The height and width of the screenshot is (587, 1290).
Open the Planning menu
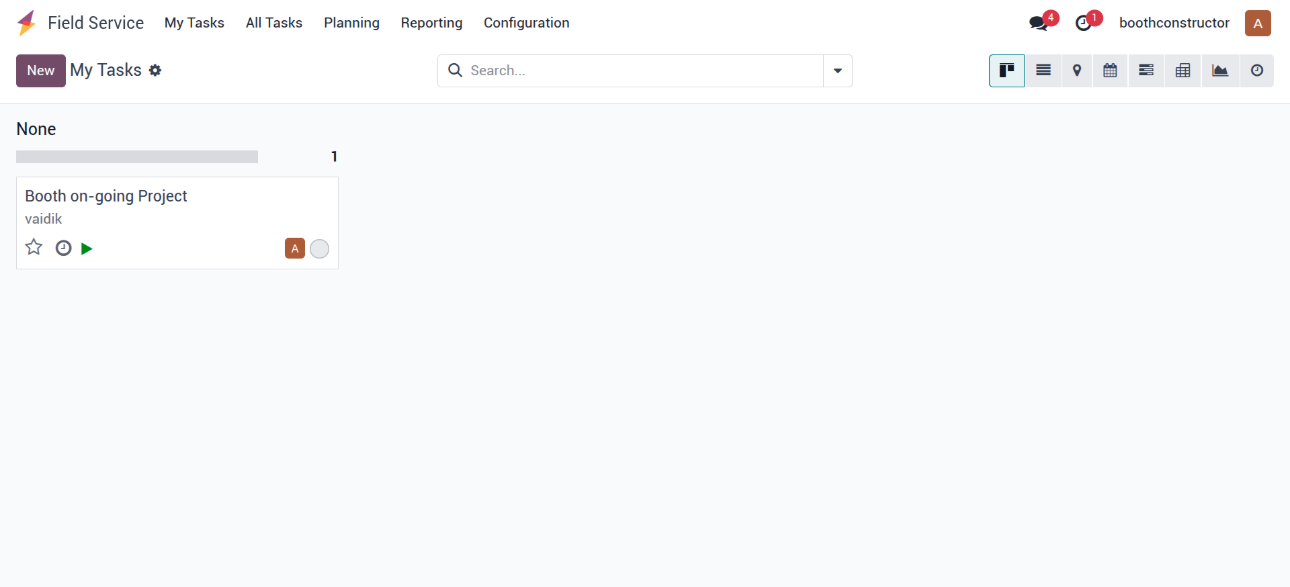click(x=351, y=23)
